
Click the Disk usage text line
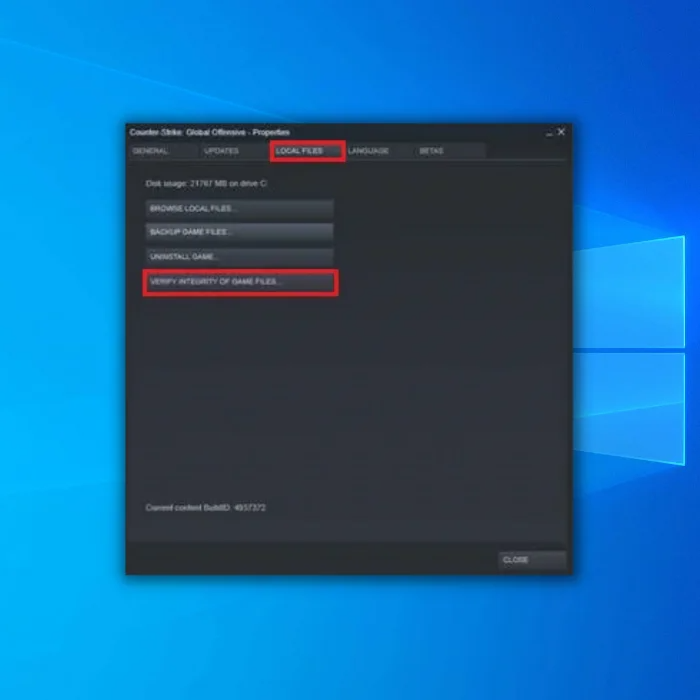[x=206, y=183]
